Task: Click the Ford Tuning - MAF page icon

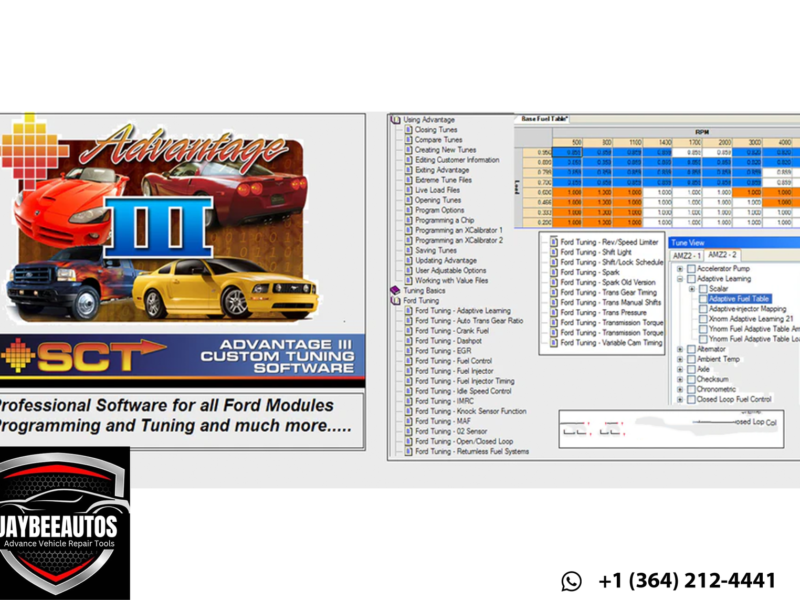Action: point(408,421)
